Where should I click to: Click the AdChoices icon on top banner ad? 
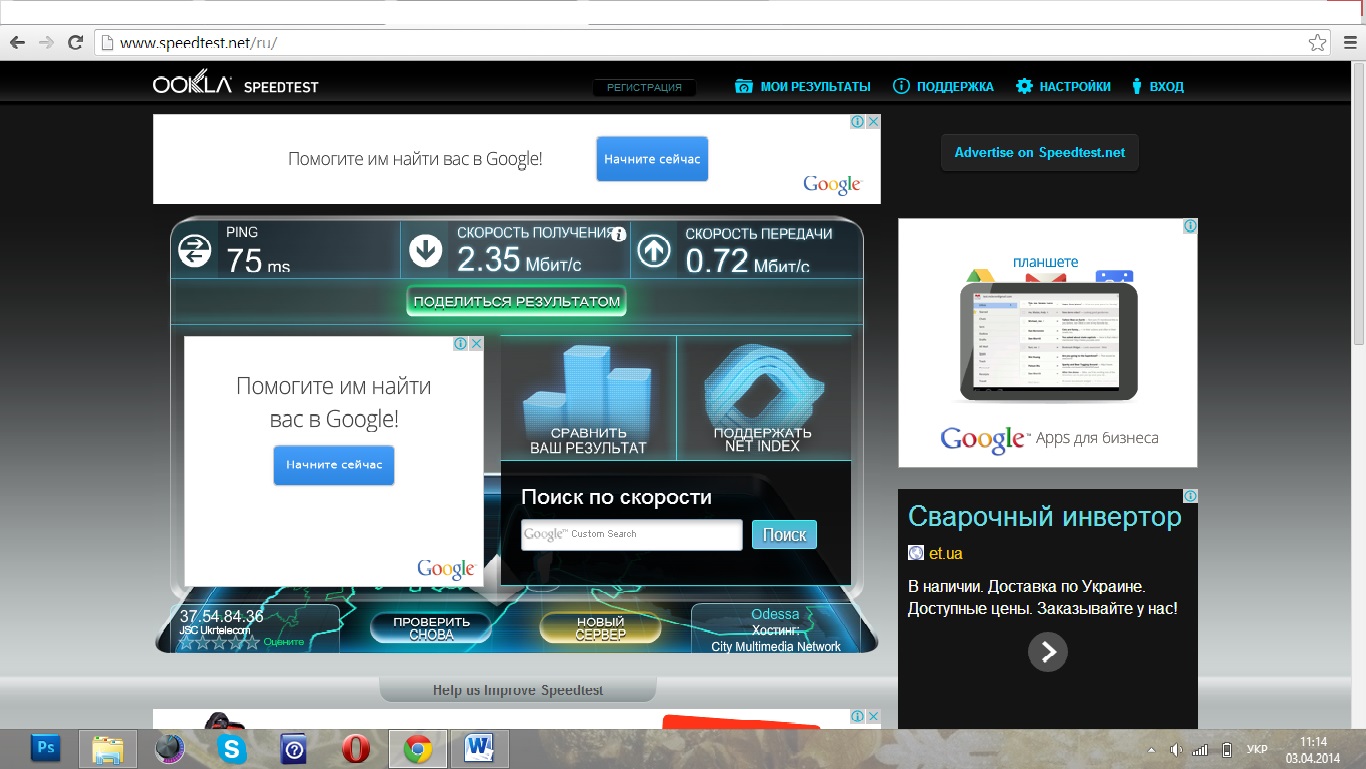(x=858, y=121)
